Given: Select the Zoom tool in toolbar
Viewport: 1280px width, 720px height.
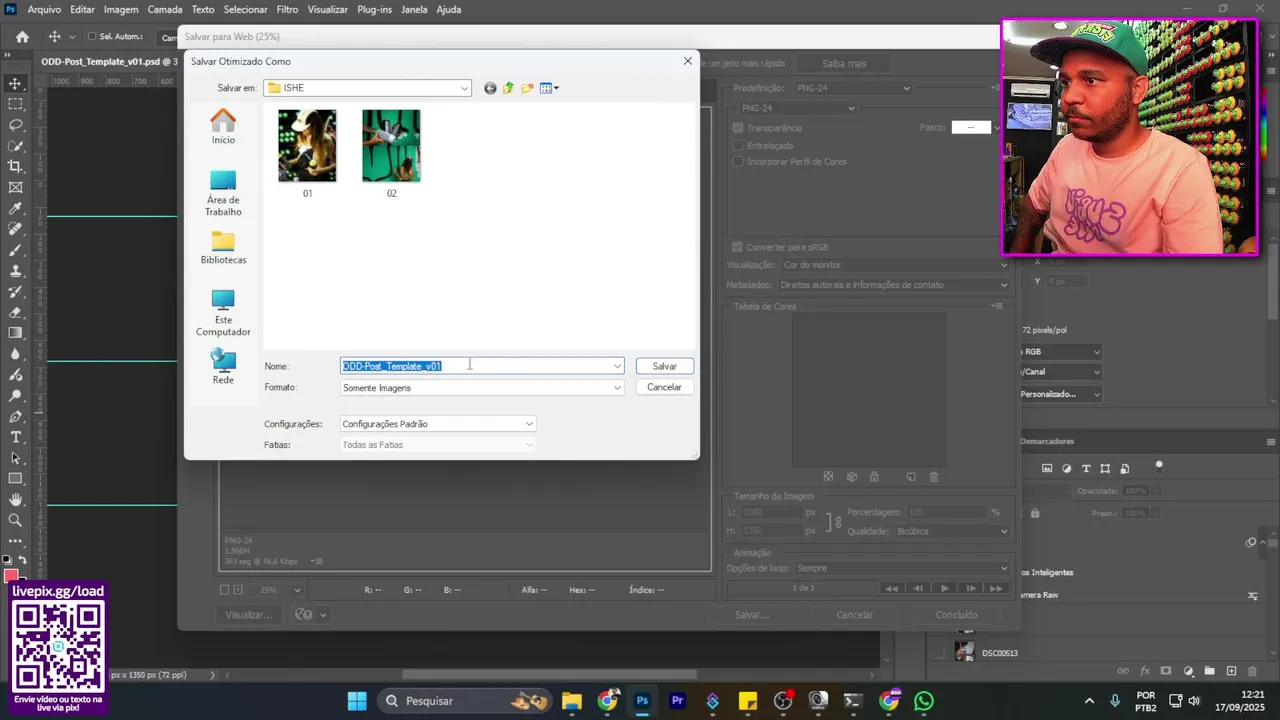Looking at the screenshot, I should [15, 520].
